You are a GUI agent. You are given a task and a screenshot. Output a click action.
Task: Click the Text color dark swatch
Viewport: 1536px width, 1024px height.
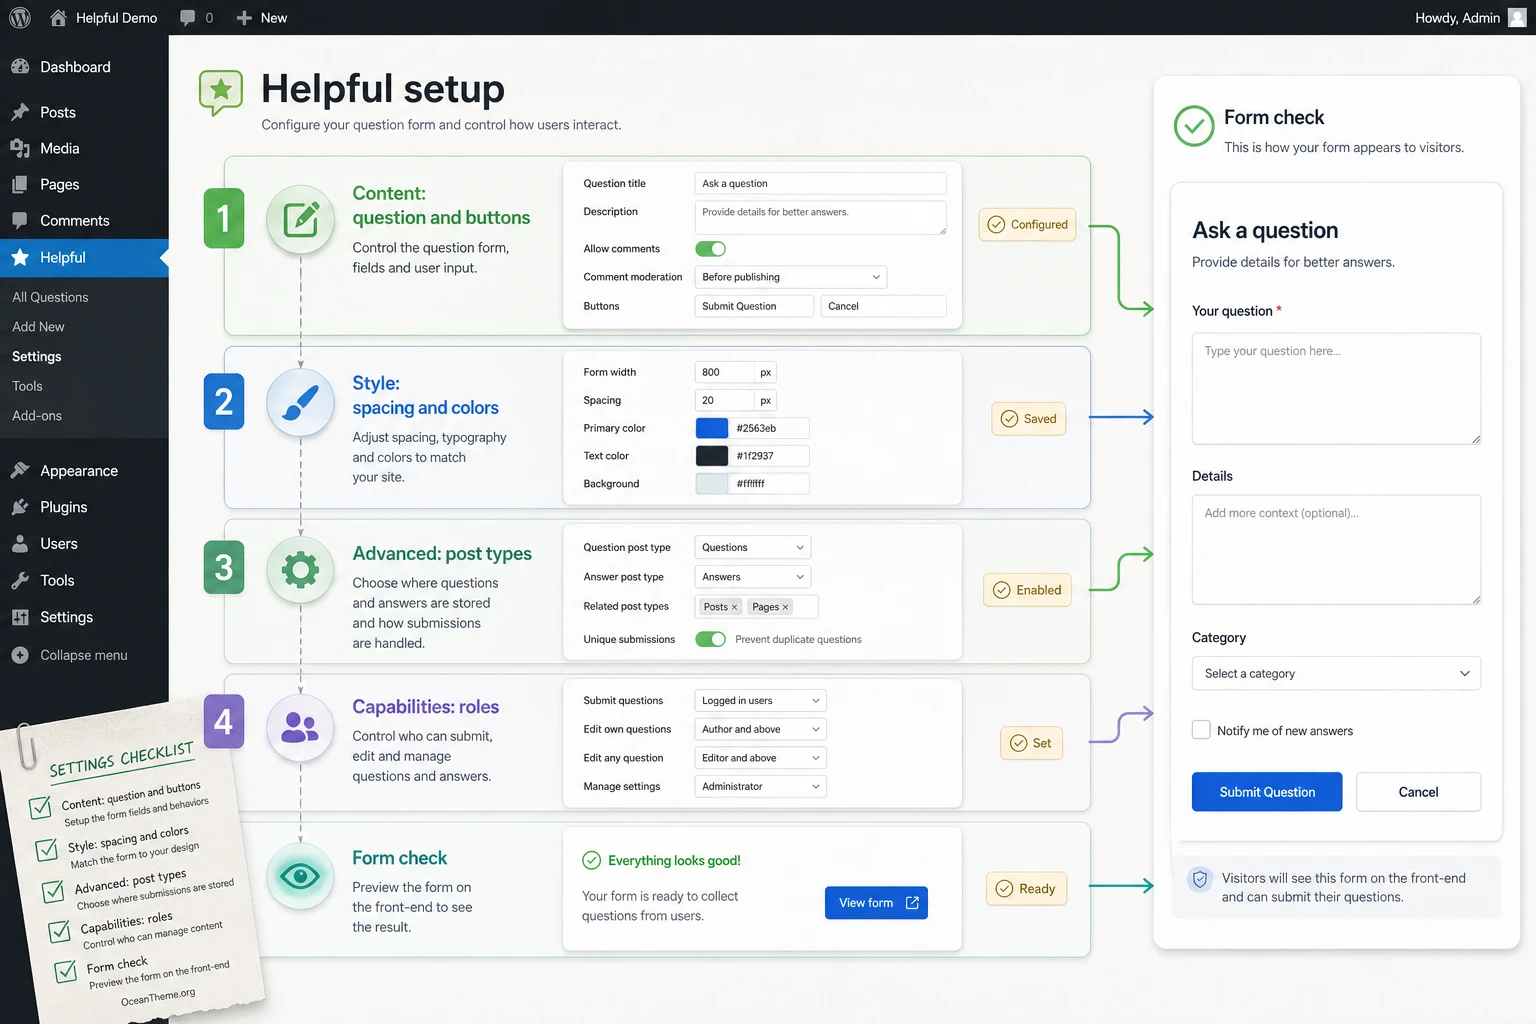click(x=712, y=456)
